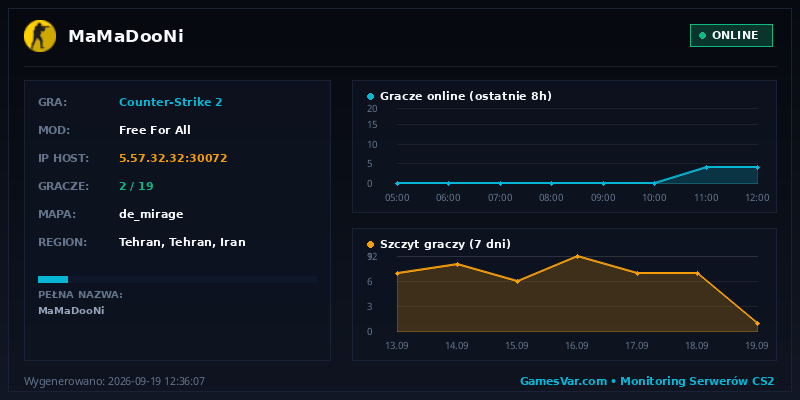Click the IP host 5.57.32.32:30072

tap(173, 158)
